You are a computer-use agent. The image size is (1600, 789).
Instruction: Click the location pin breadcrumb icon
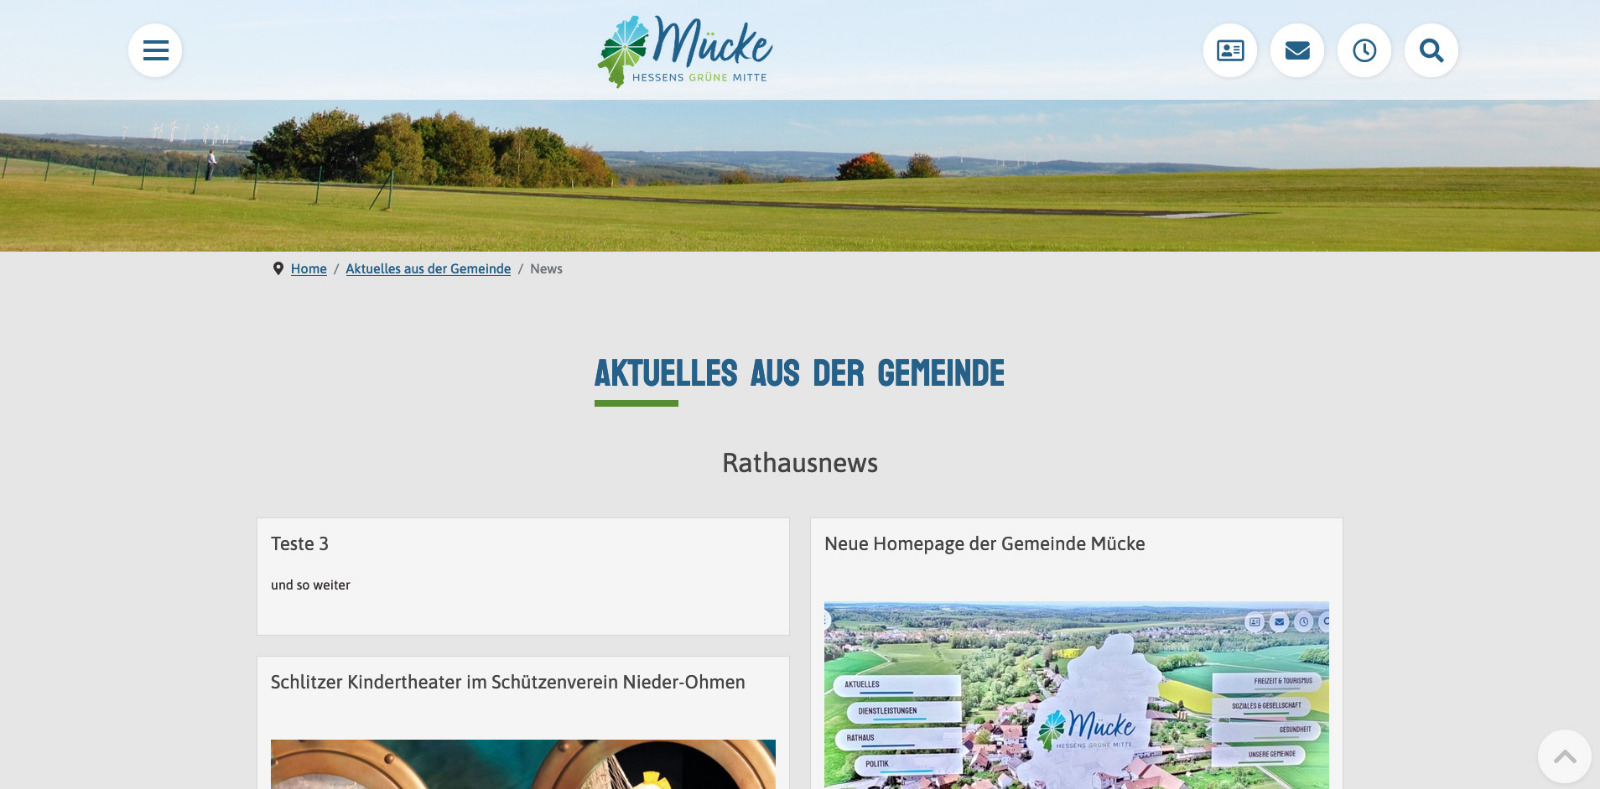(x=278, y=268)
